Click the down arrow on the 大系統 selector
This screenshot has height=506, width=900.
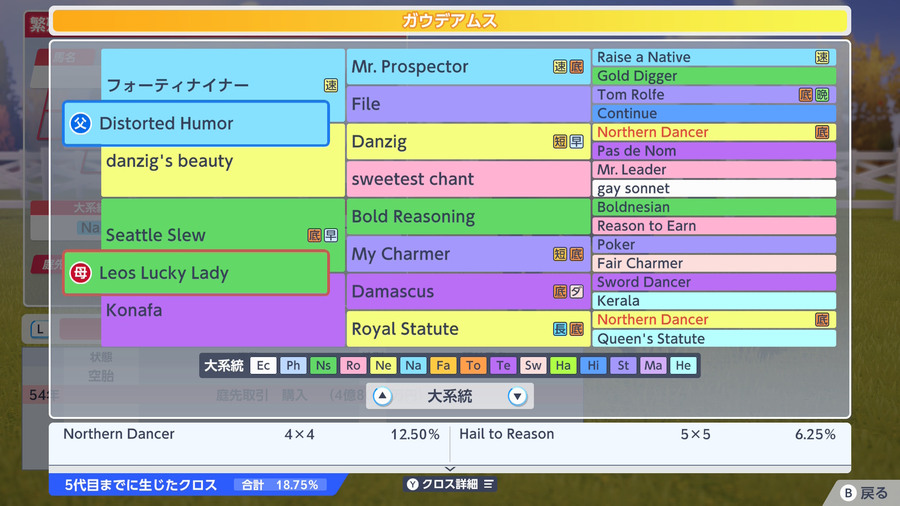point(517,396)
